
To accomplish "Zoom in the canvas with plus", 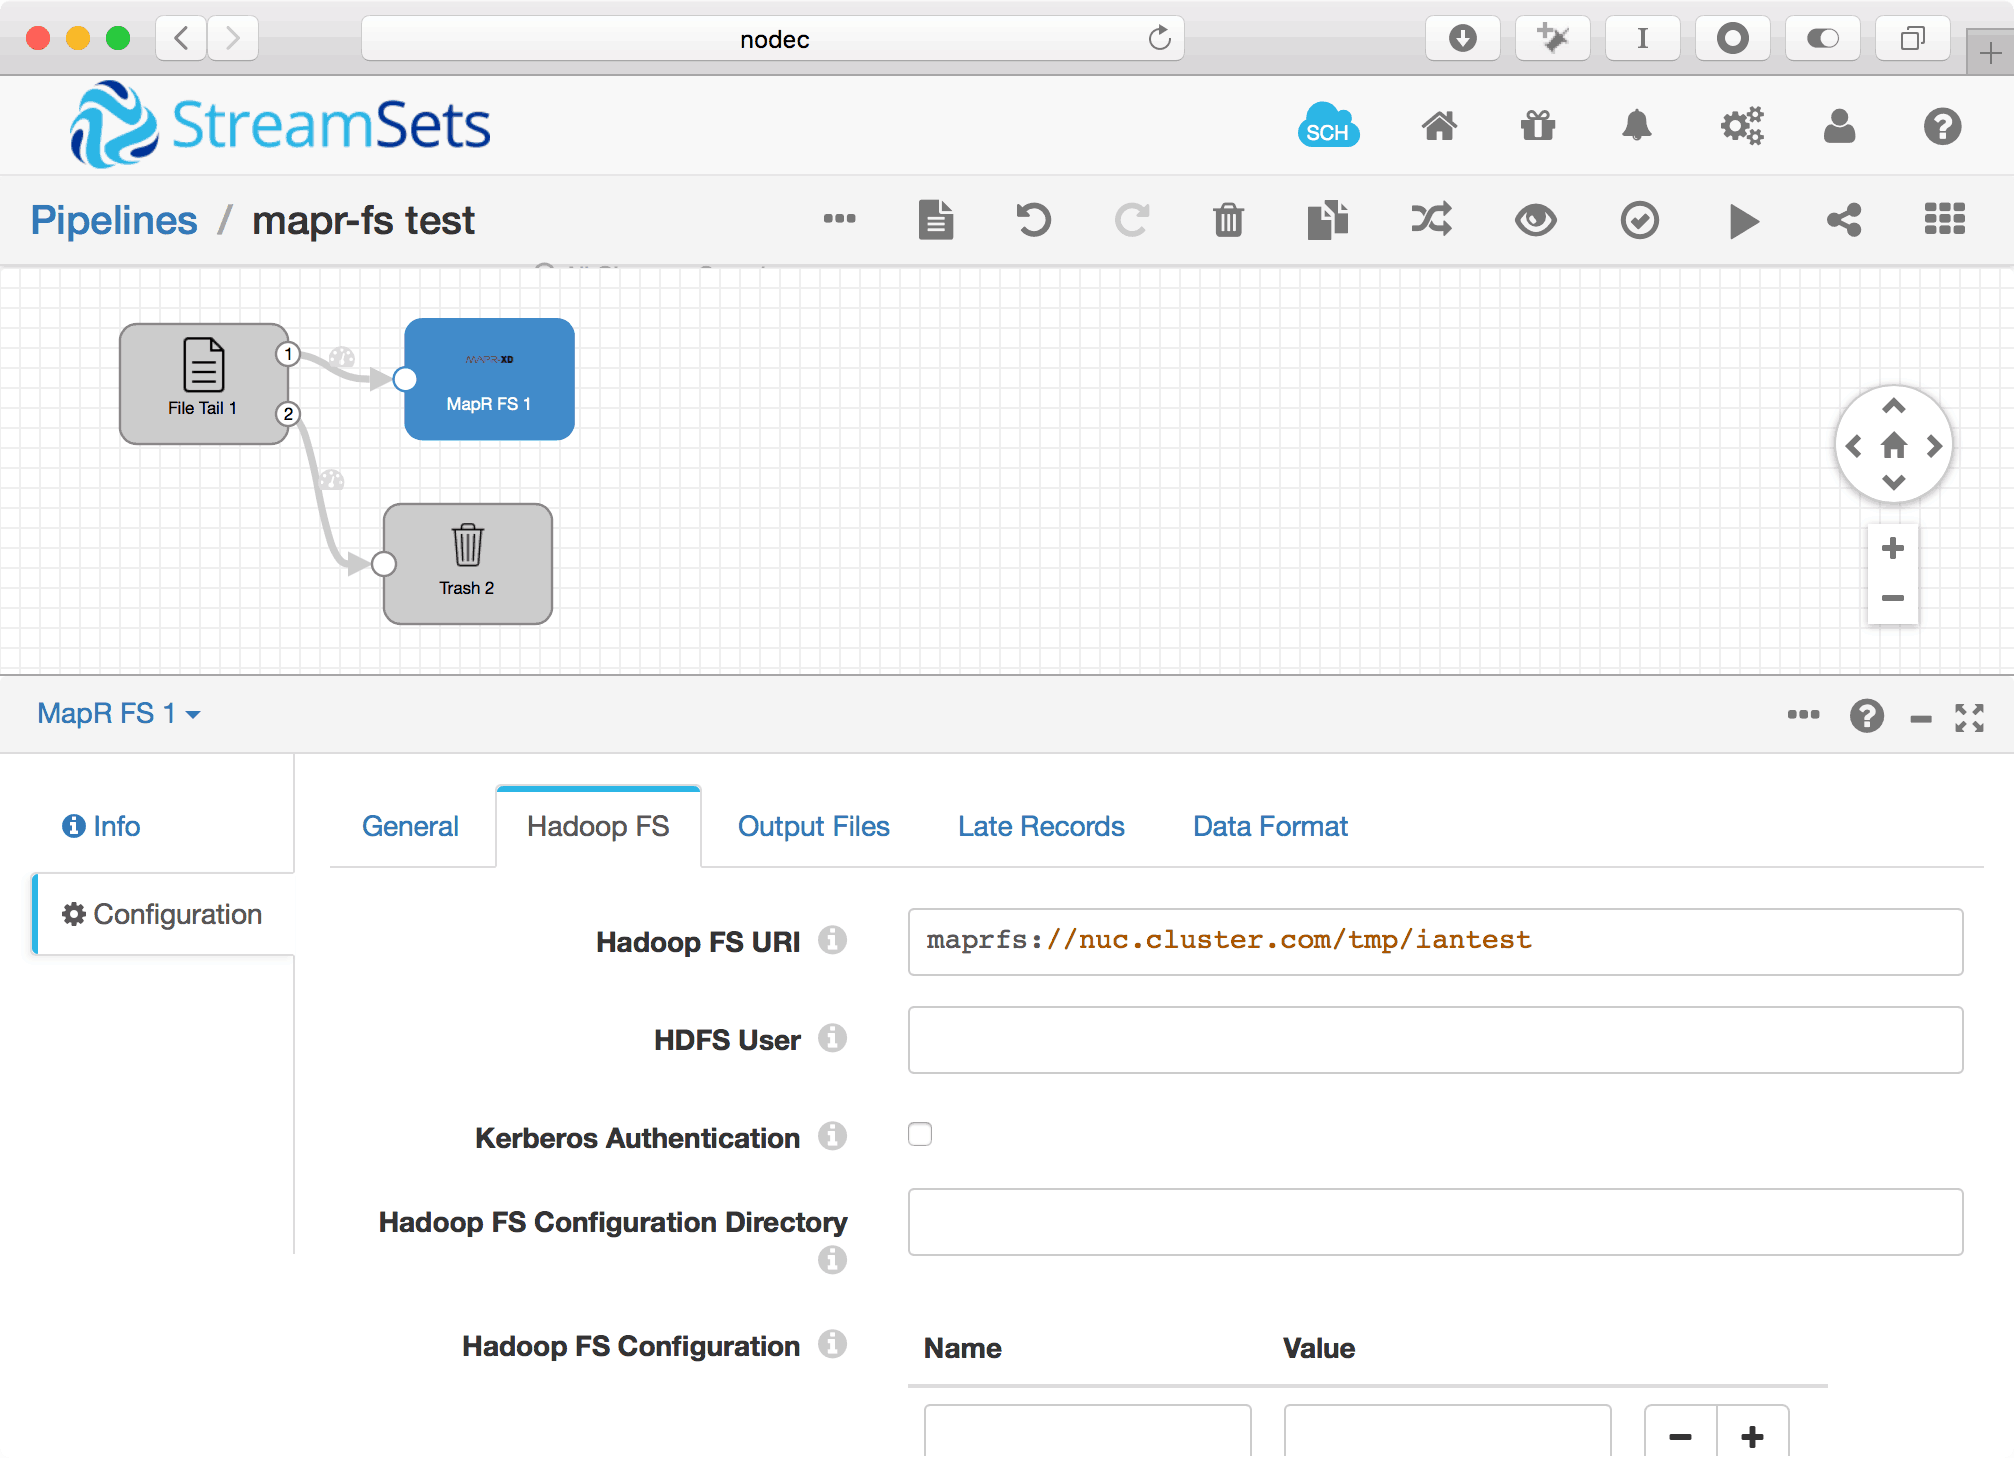I will [1892, 549].
